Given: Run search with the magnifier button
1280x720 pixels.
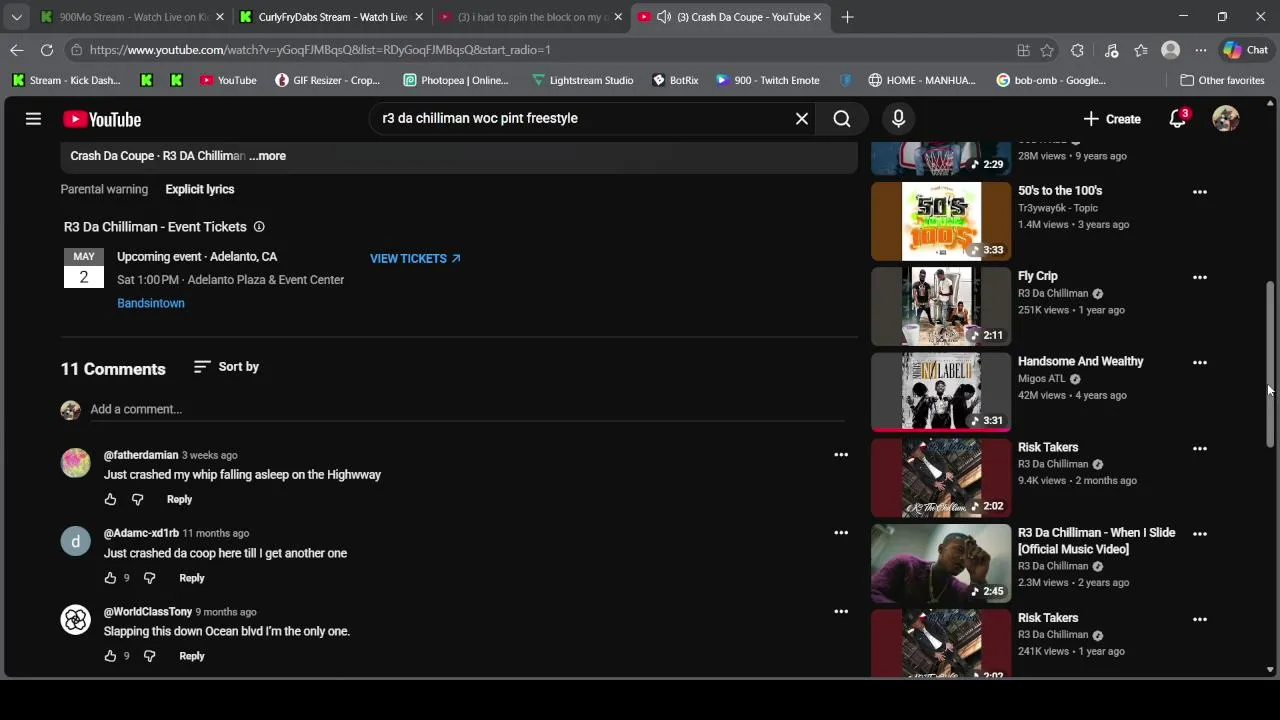Looking at the screenshot, I should point(842,119).
